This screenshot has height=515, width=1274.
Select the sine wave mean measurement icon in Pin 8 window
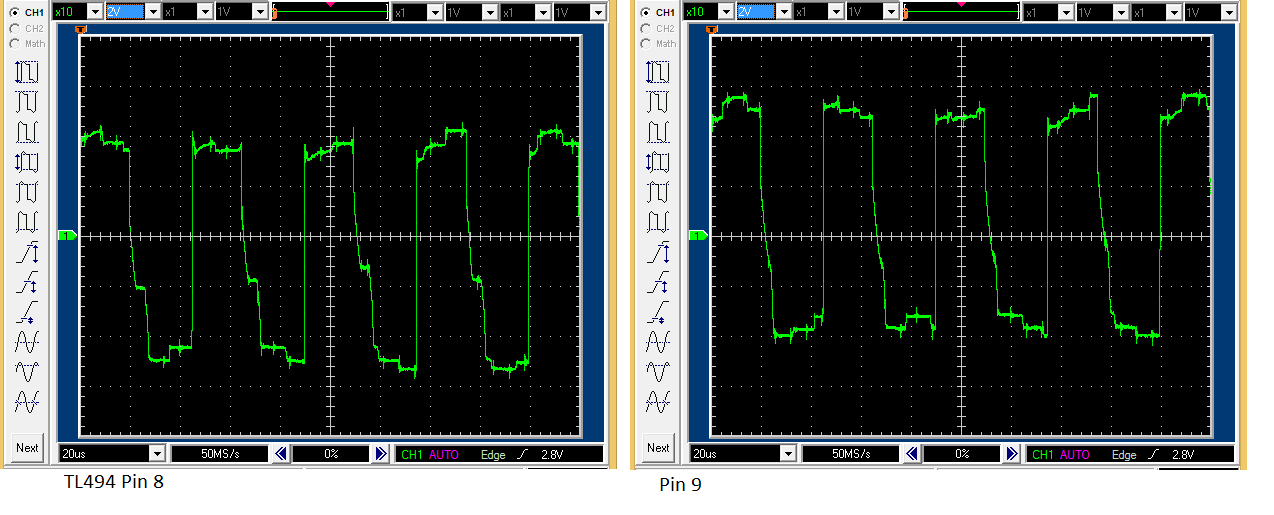tap(27, 342)
